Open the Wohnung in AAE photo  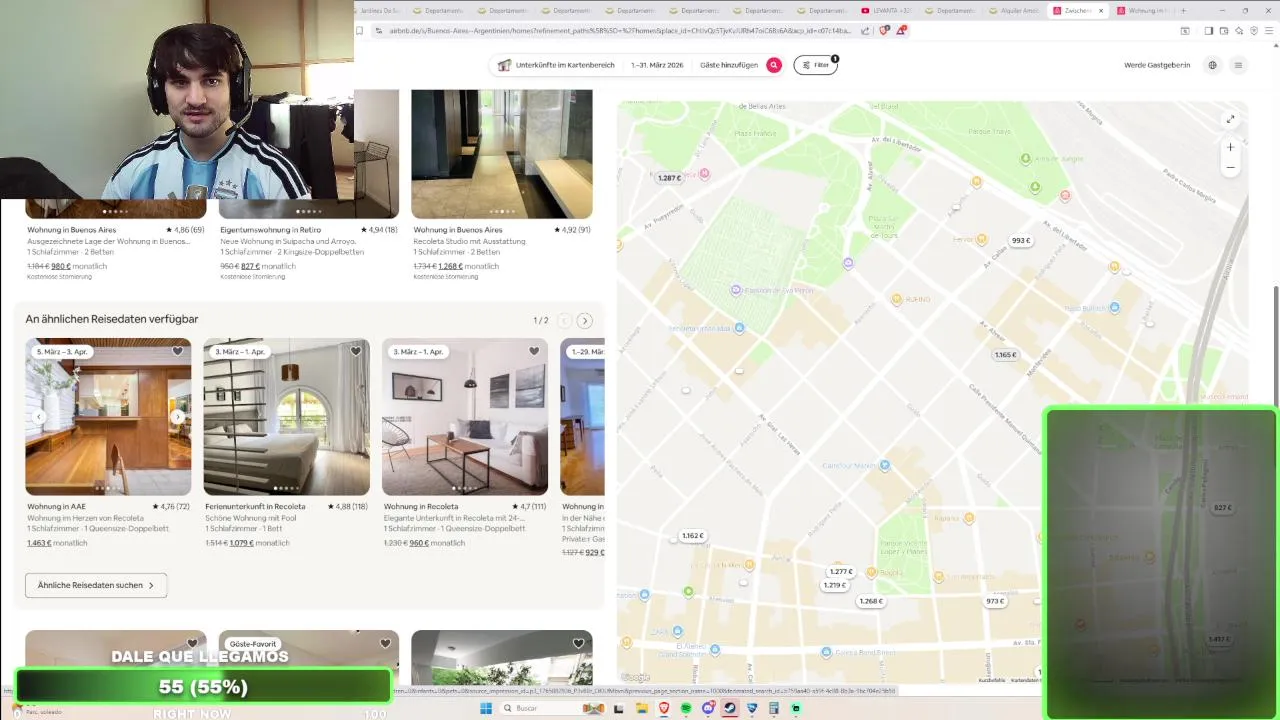click(108, 417)
